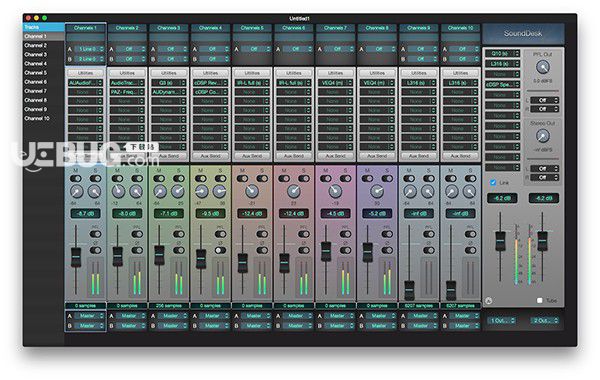The width and height of the screenshot is (600, 380).
Task: Toggle solo on Channel 4
Action: coord(220,178)
